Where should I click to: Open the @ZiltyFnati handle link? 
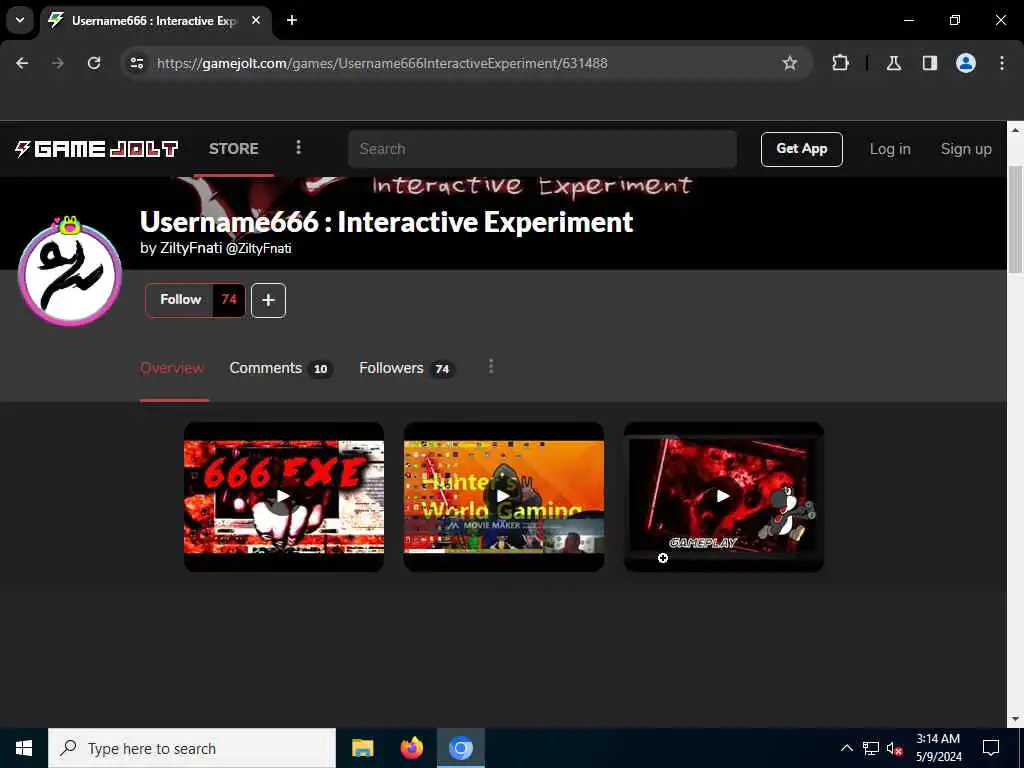[x=259, y=249]
